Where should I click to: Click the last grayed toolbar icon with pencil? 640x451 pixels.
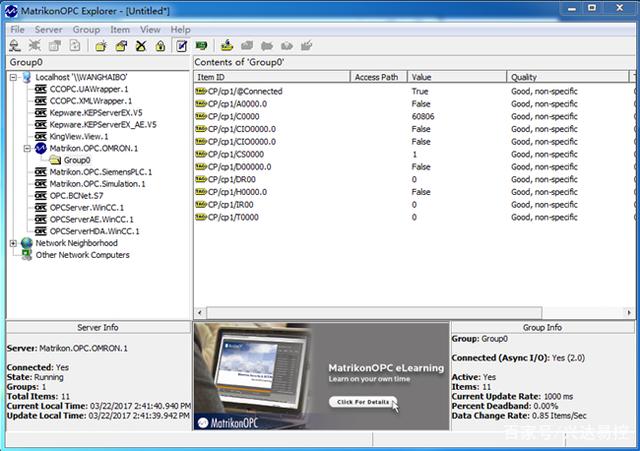(x=306, y=46)
